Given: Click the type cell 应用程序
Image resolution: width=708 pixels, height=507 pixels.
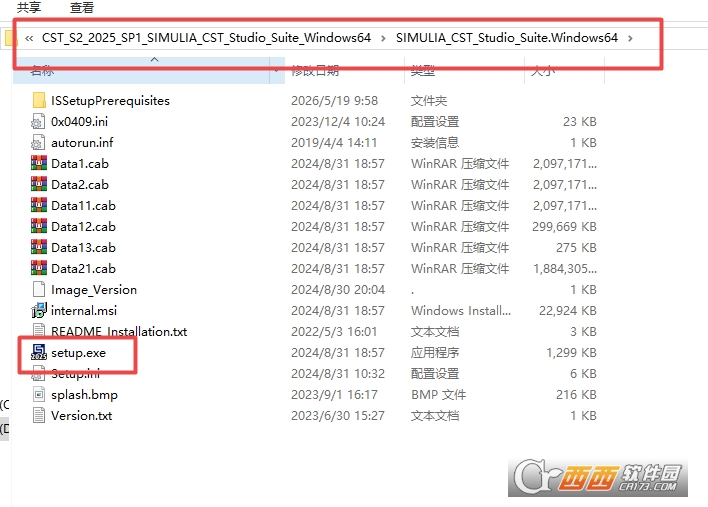Looking at the screenshot, I should pos(435,353).
